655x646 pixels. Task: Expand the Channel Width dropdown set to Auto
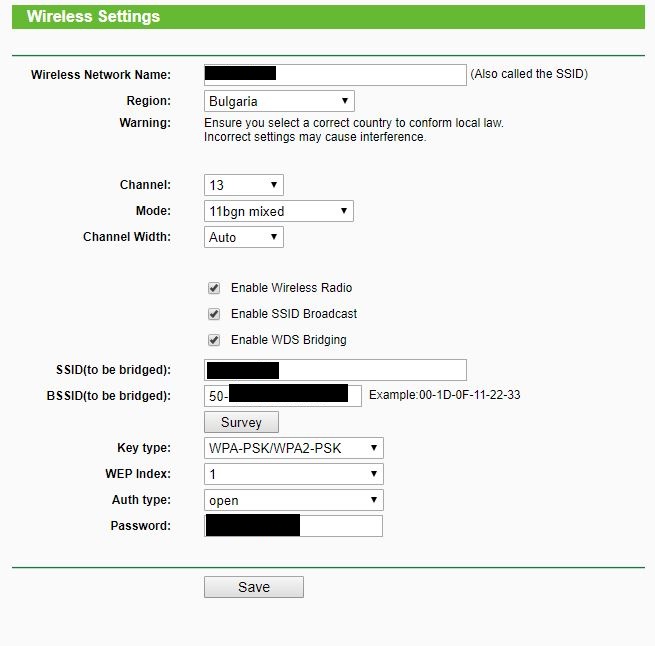point(244,237)
